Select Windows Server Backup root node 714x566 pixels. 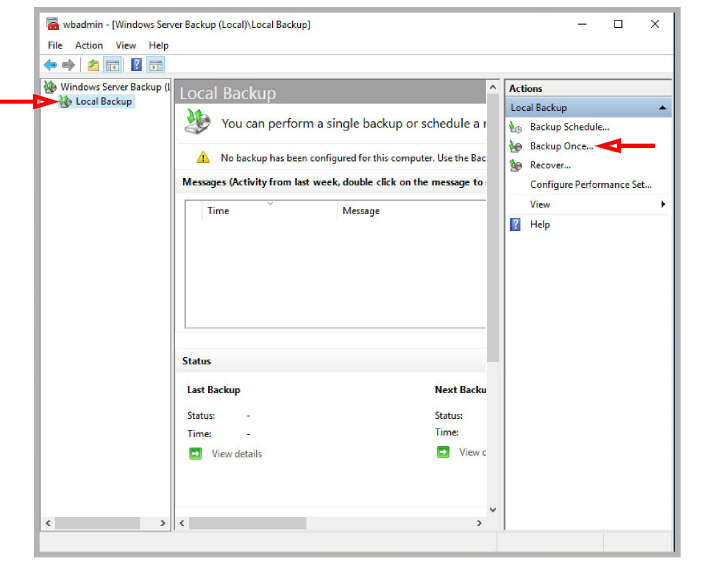[x=115, y=87]
